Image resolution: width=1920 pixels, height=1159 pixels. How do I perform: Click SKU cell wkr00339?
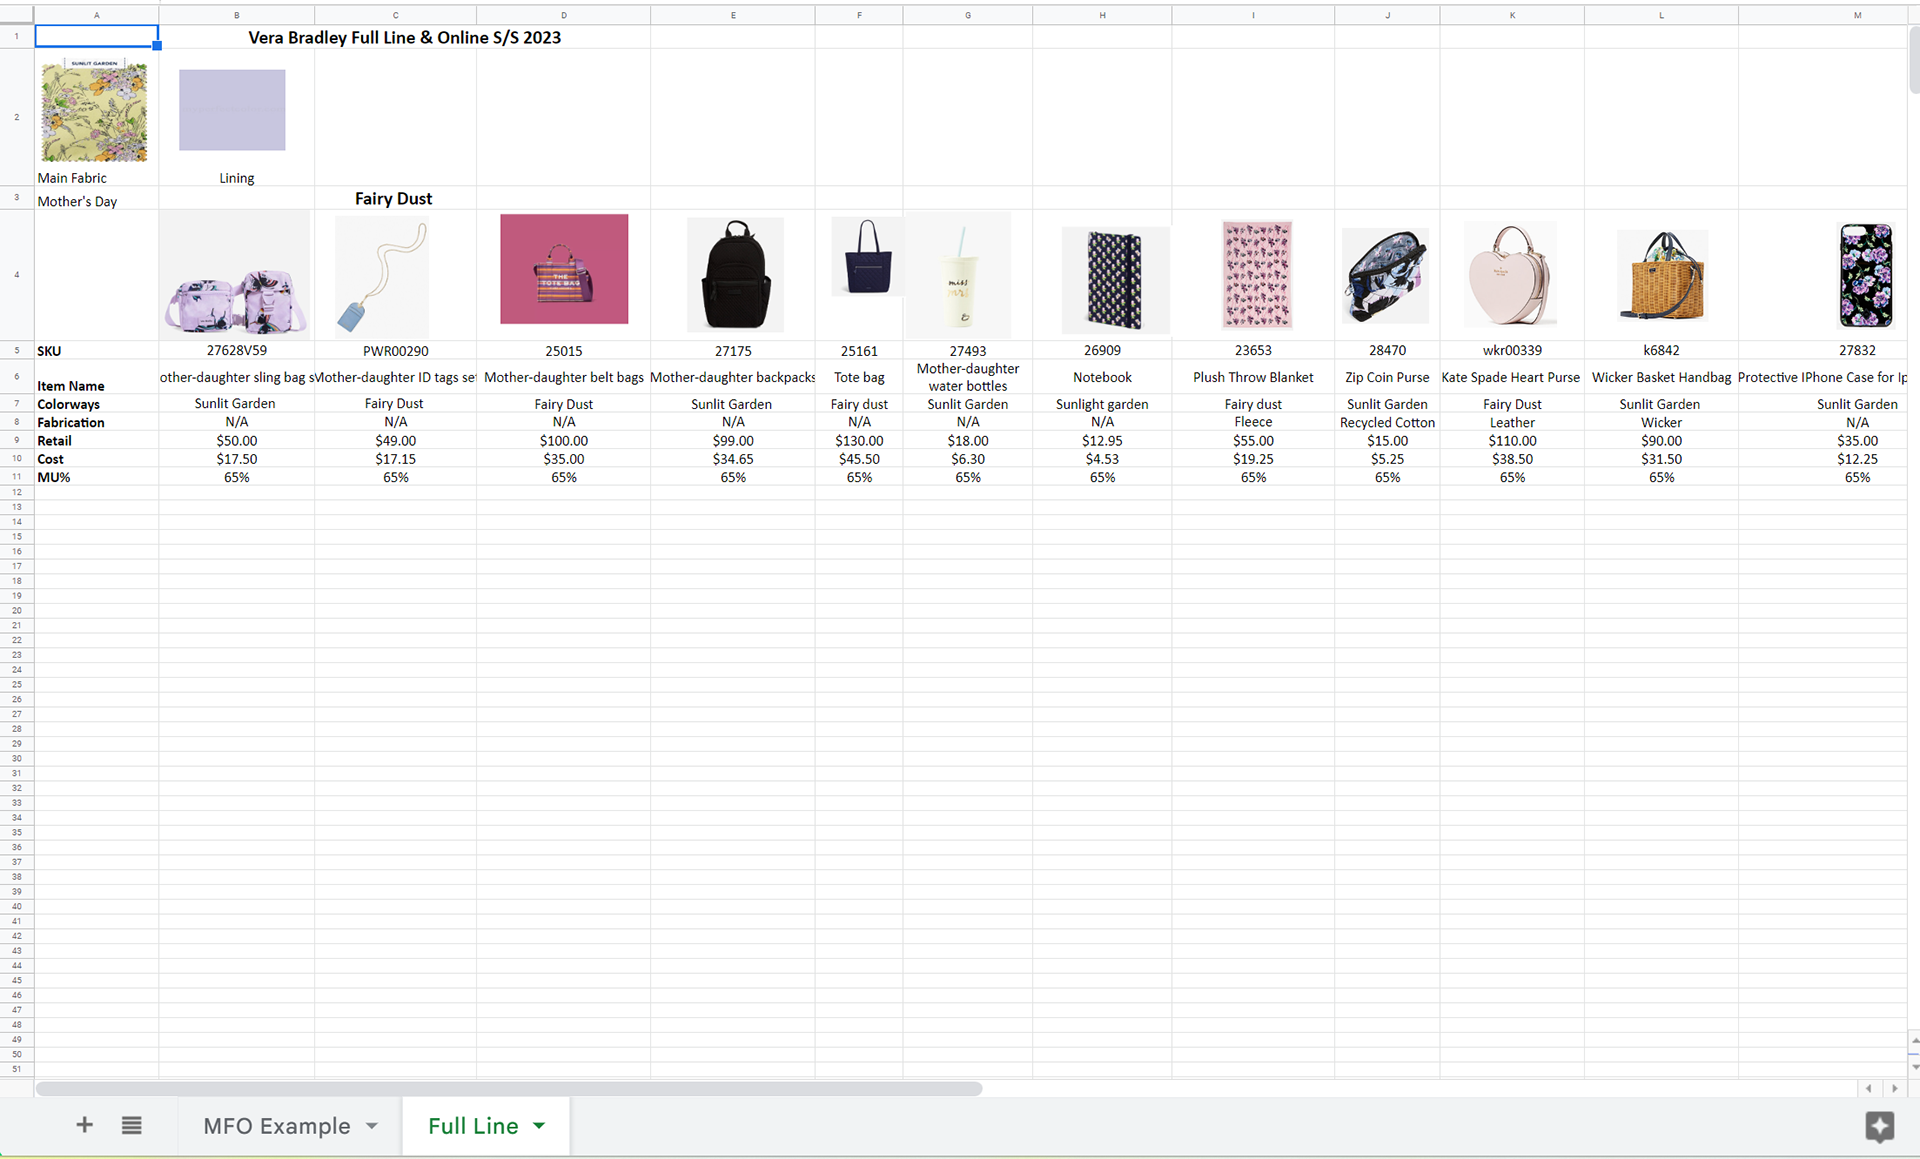pyautogui.click(x=1512, y=351)
